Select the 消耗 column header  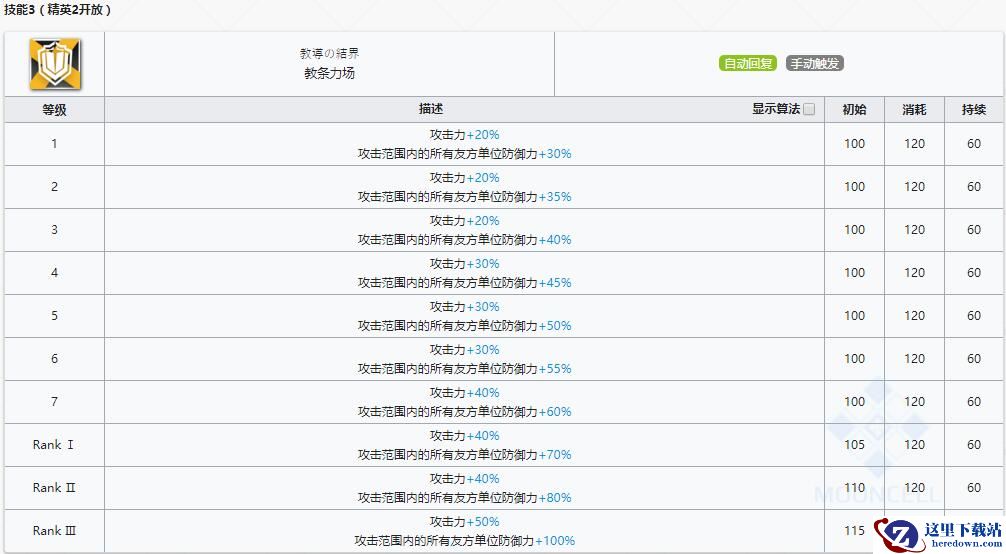tap(914, 110)
